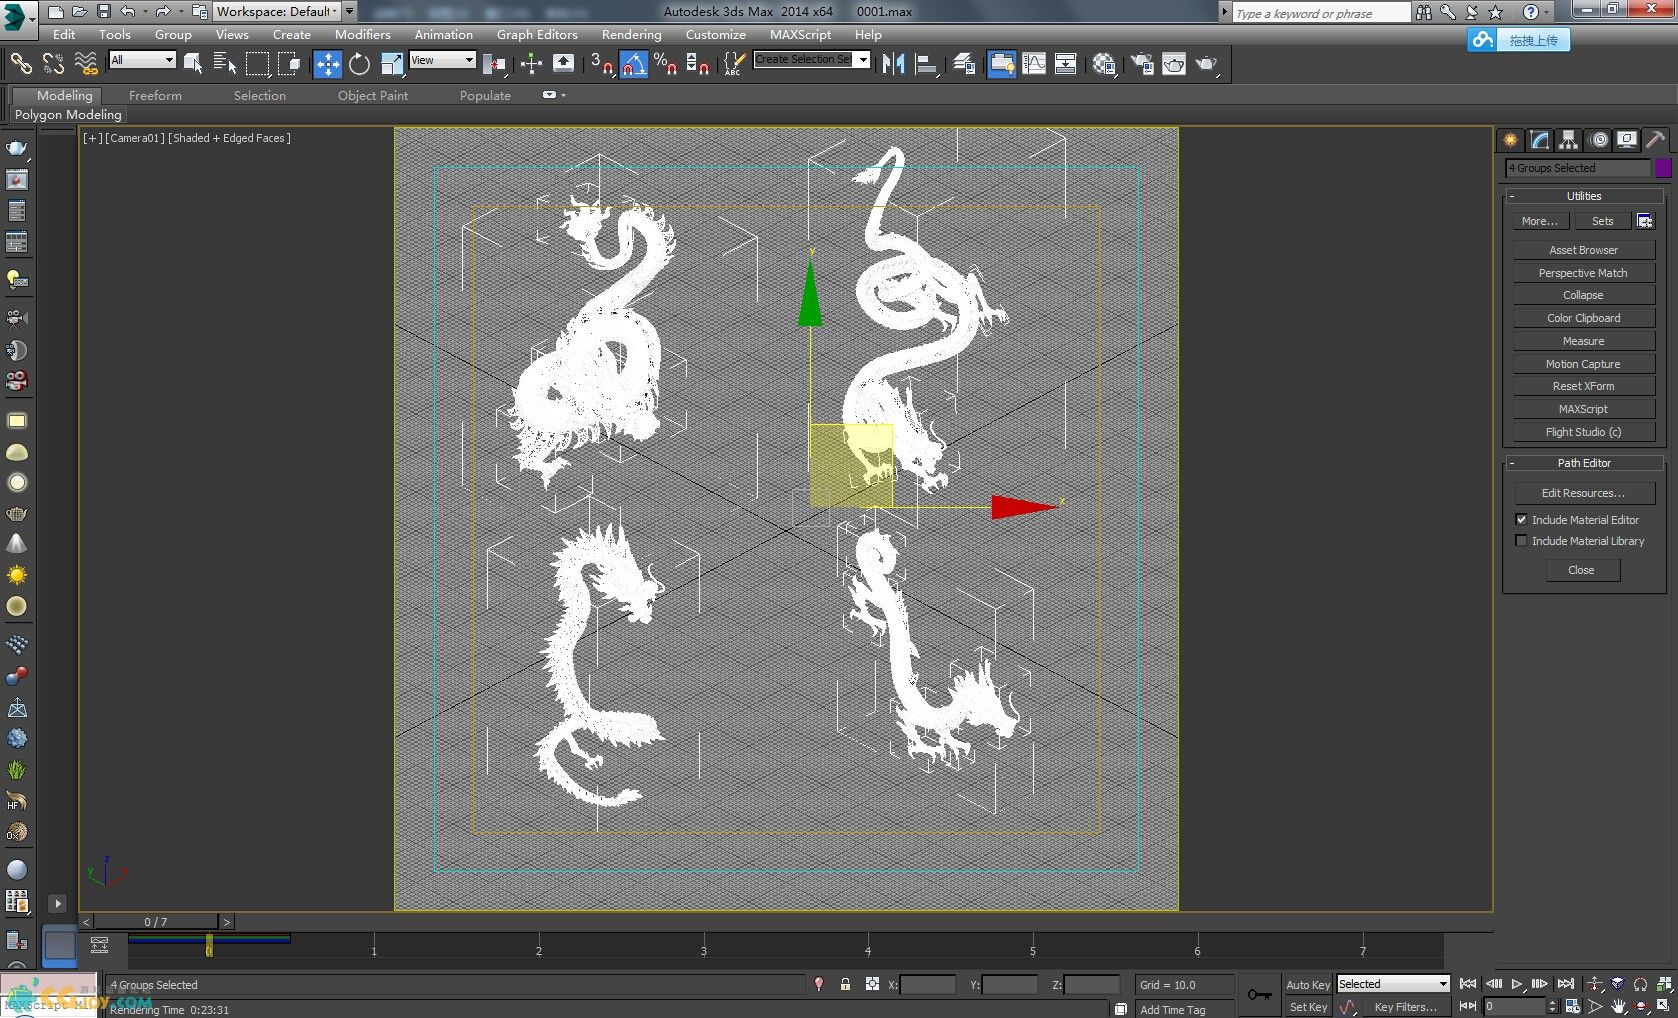The width and height of the screenshot is (1678, 1018).
Task: Open the Modifiers menu
Action: coord(362,34)
